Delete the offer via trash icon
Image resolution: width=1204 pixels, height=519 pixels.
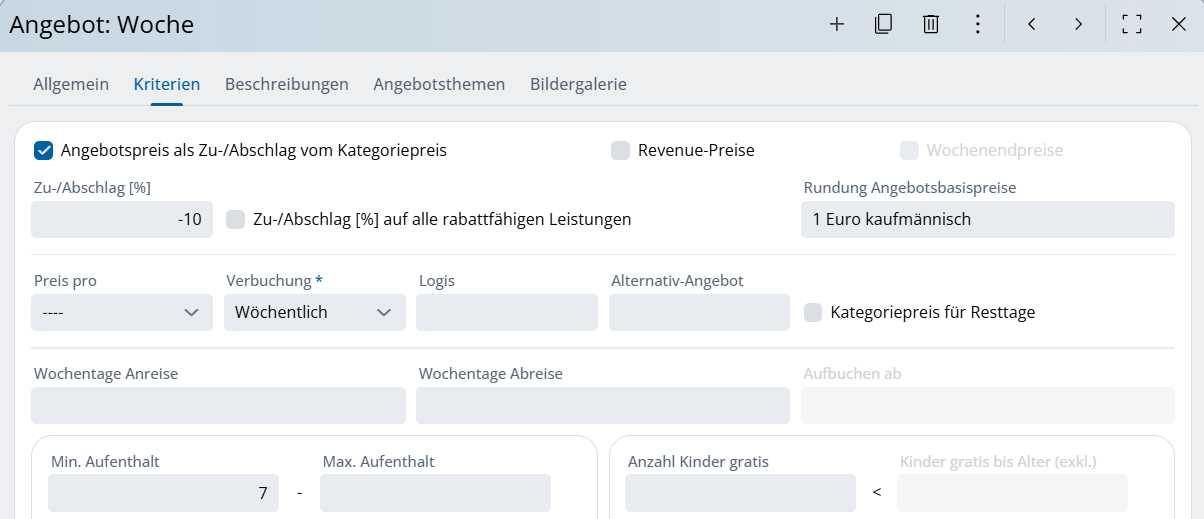931,25
